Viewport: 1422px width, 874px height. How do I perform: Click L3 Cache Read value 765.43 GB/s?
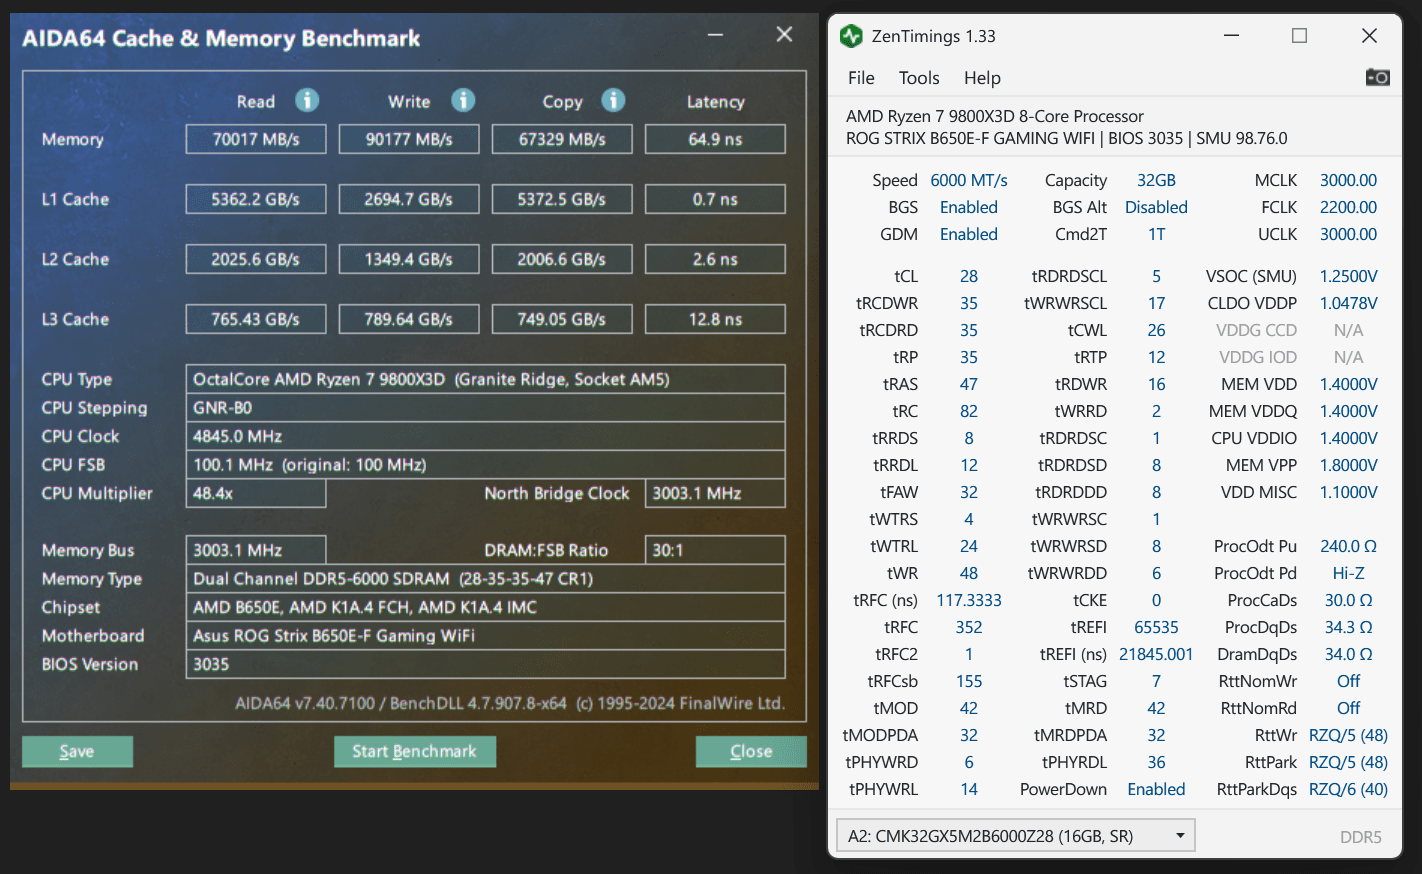256,319
